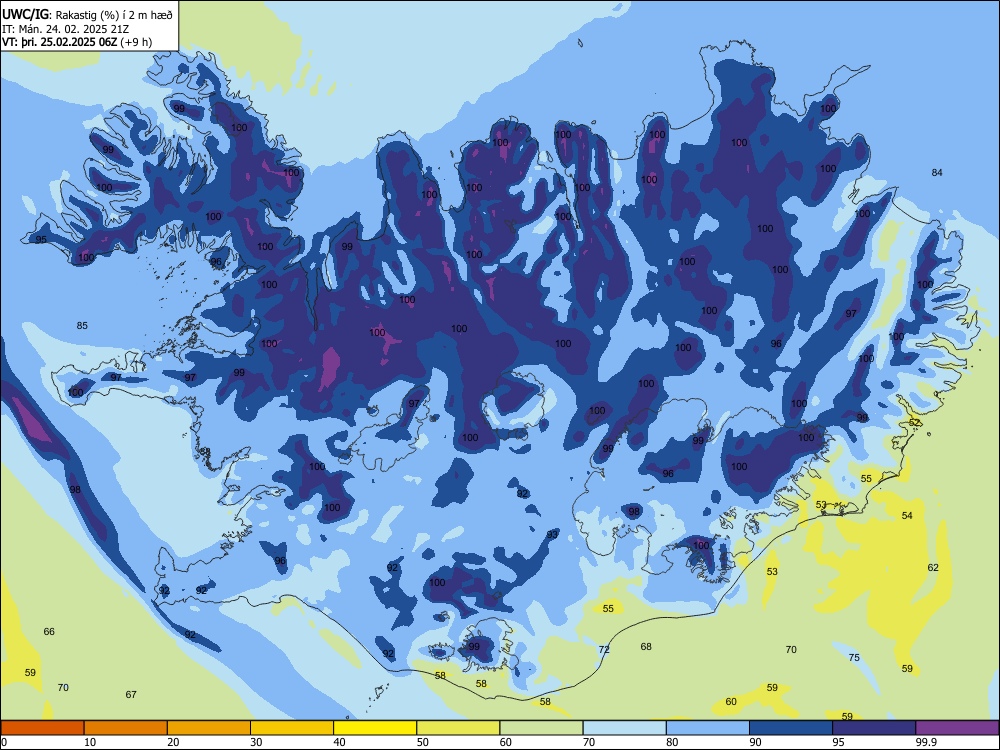
Task: Click the medium blue 80–90 legend swatch
Action: [x=708, y=728]
